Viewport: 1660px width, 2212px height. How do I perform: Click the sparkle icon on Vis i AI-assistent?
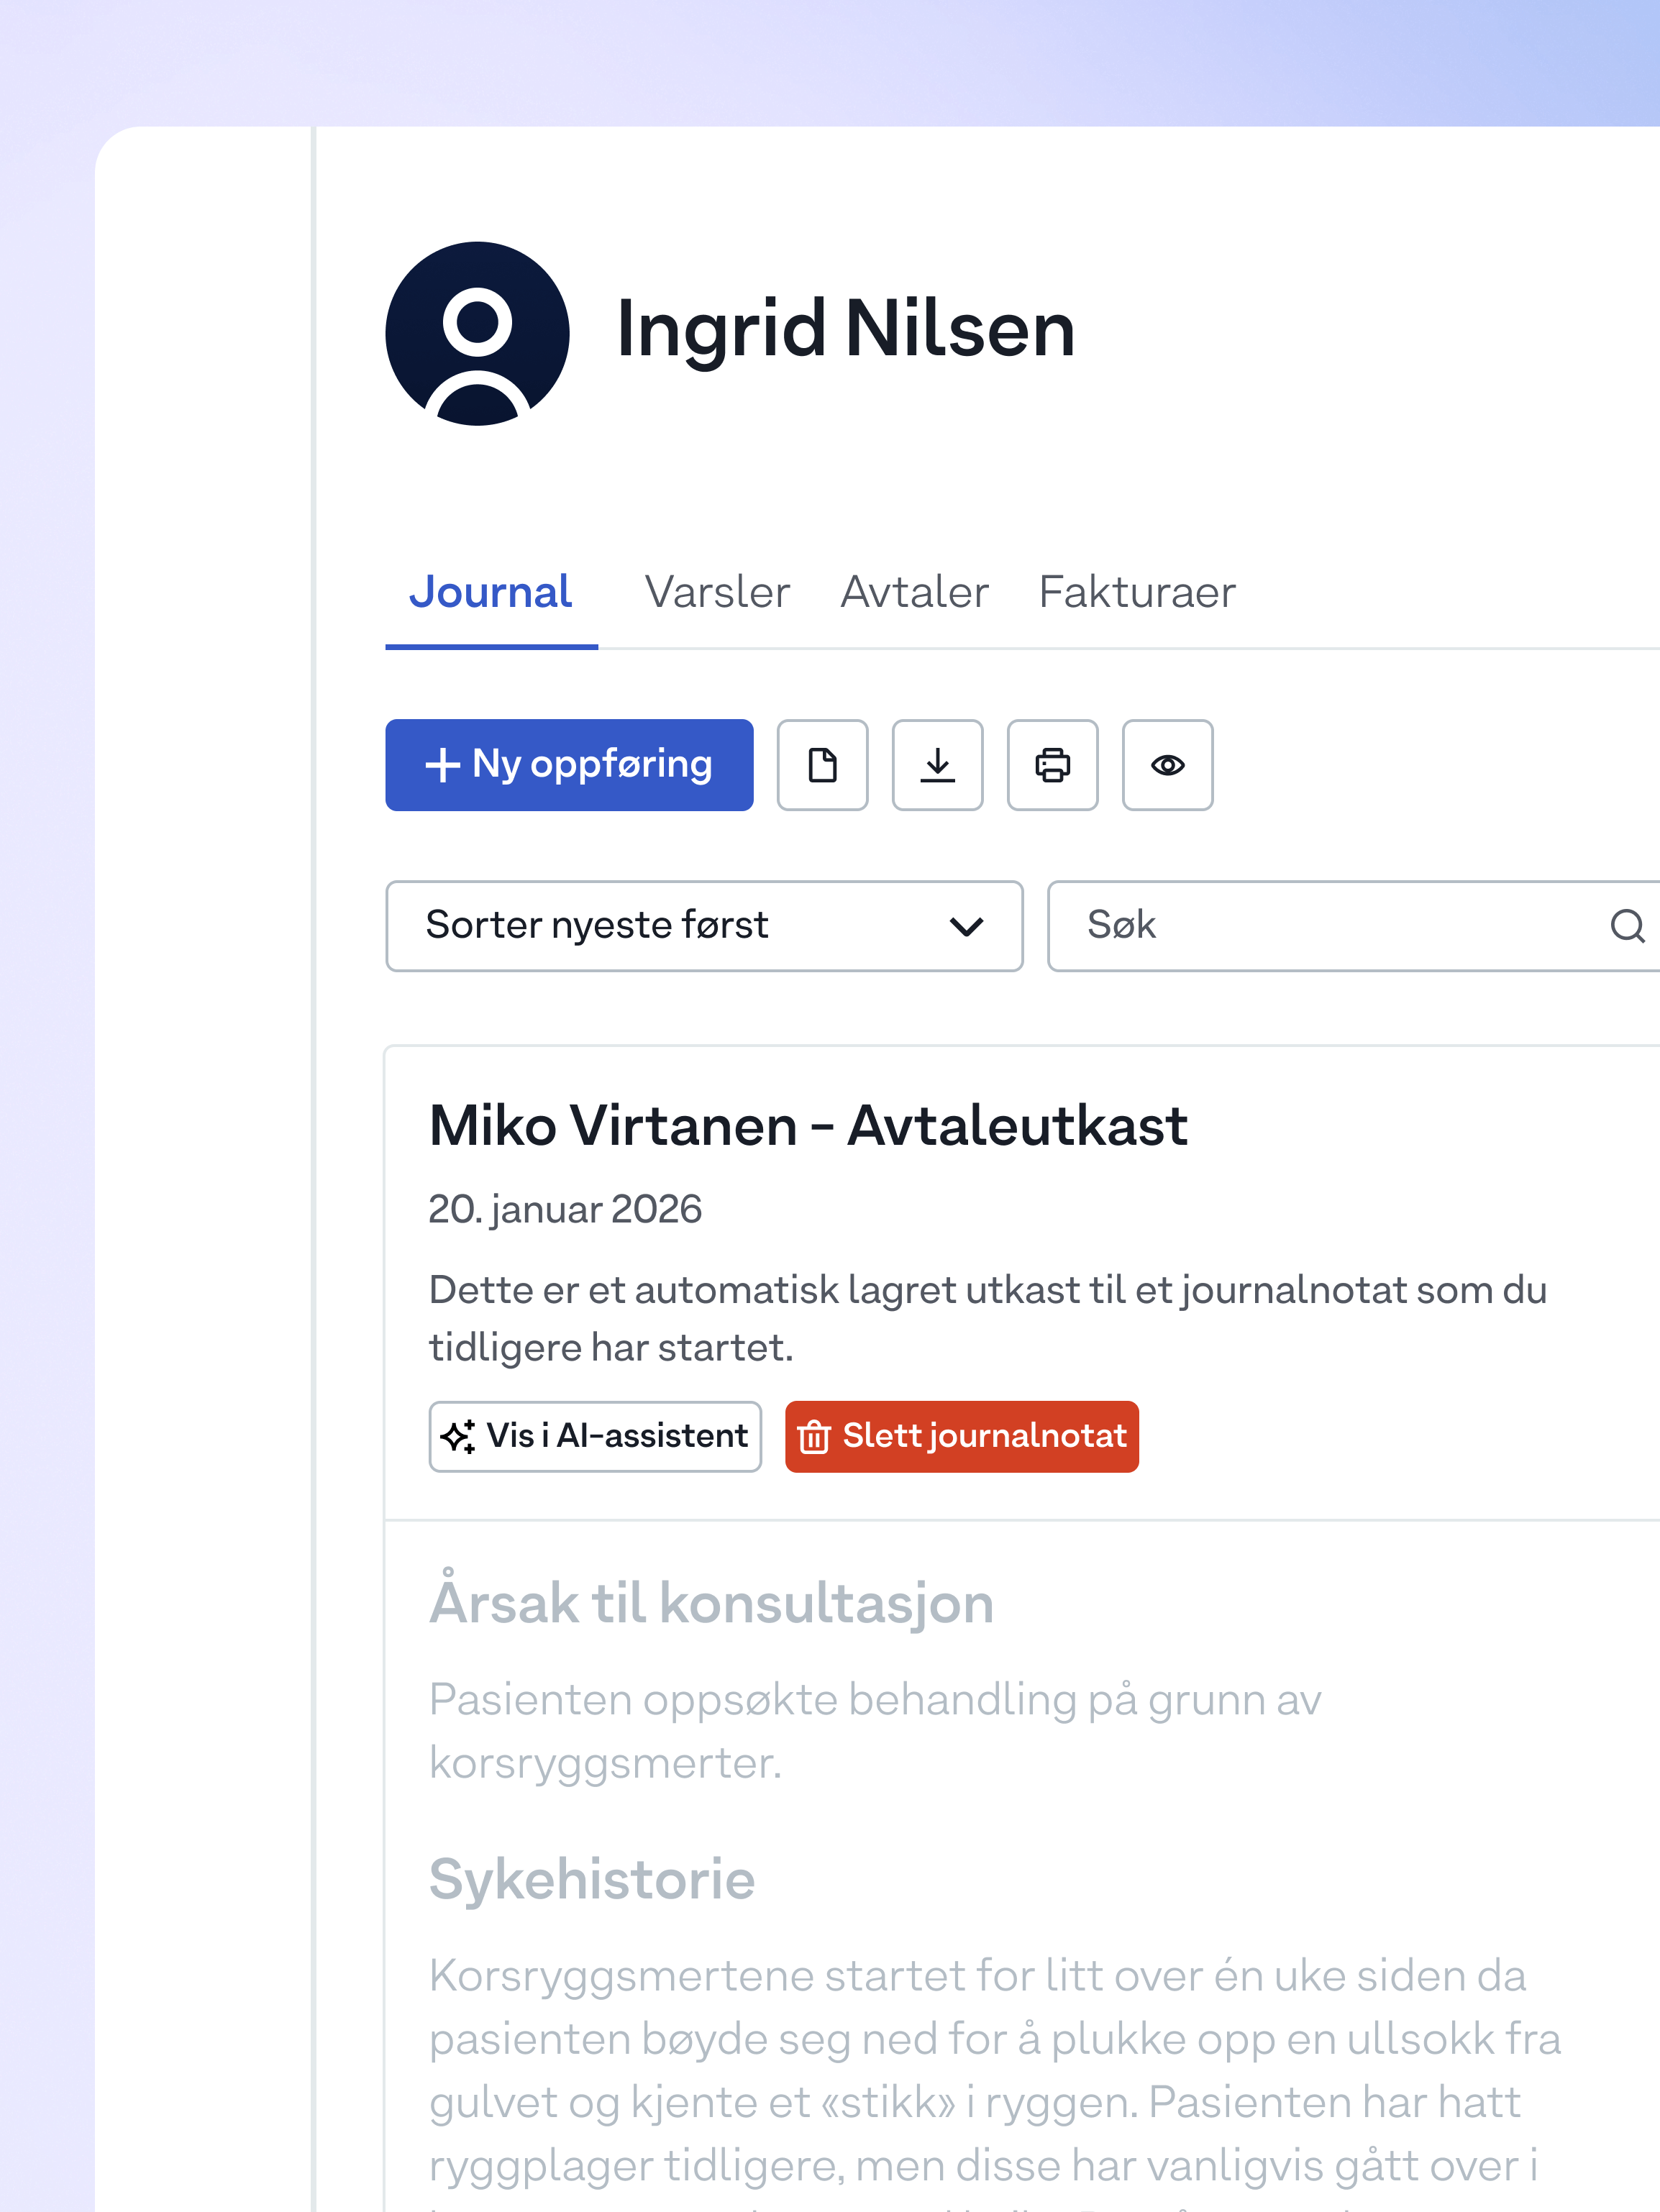coord(459,1437)
